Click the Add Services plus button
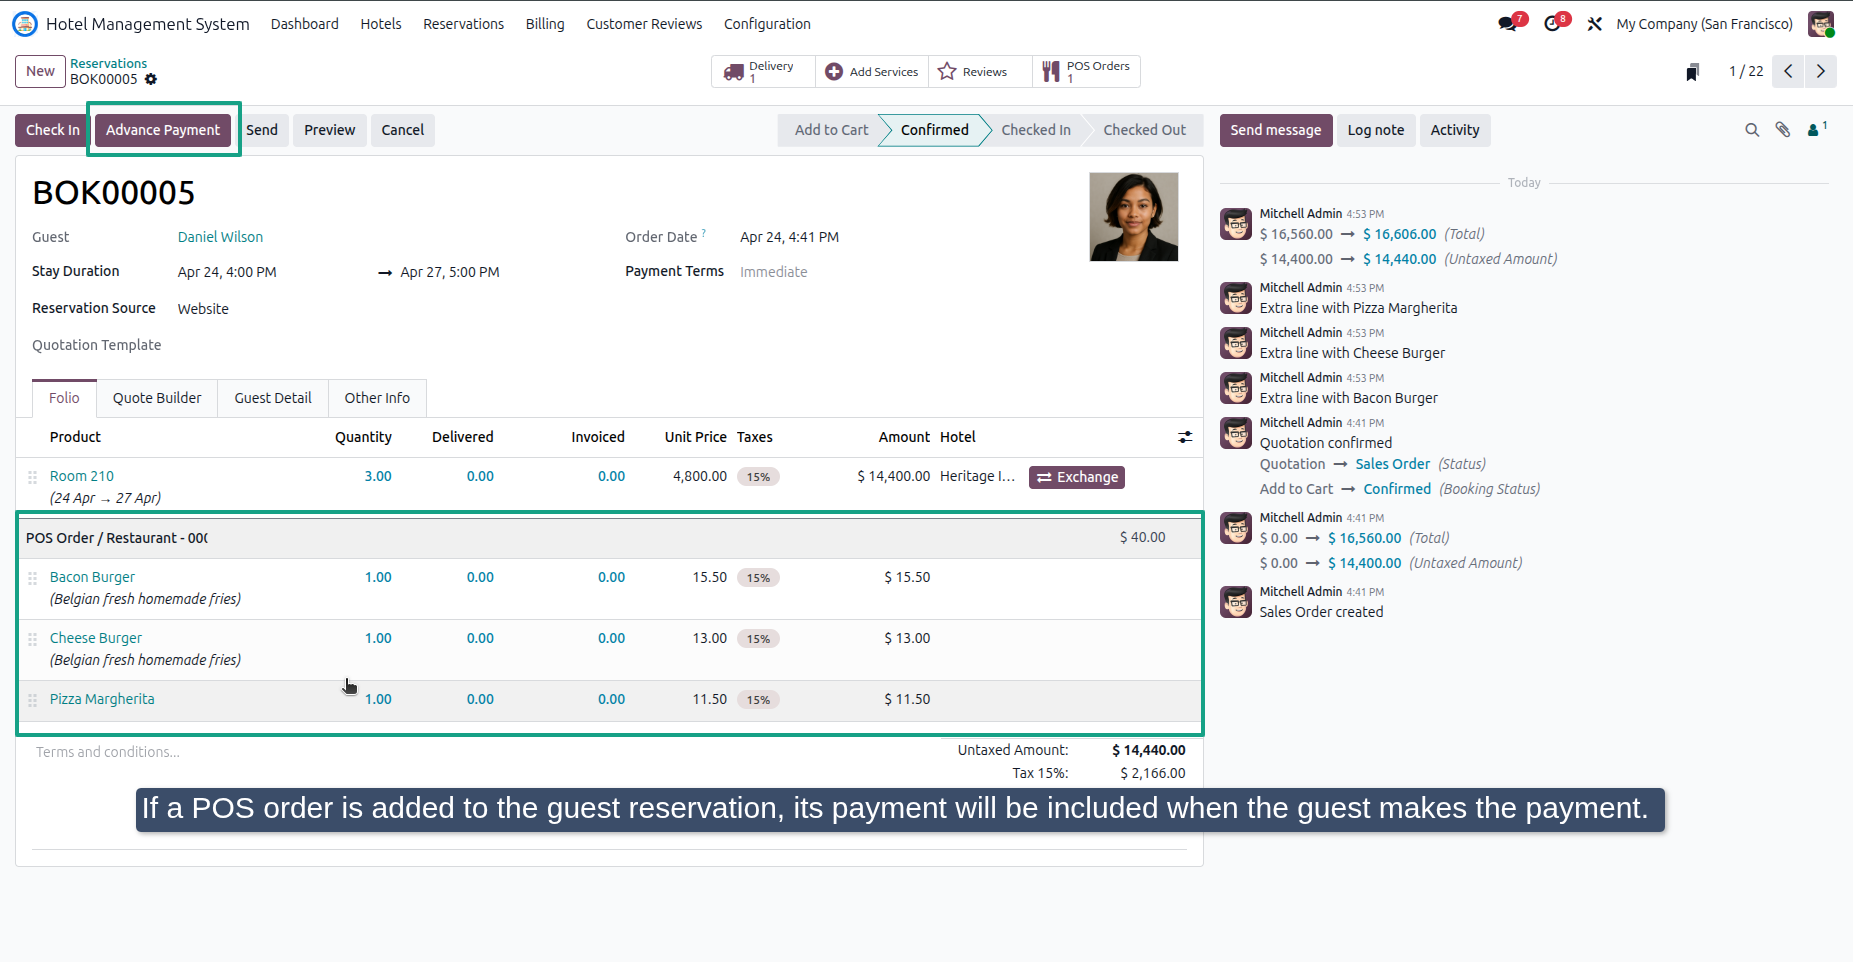 [x=872, y=71]
